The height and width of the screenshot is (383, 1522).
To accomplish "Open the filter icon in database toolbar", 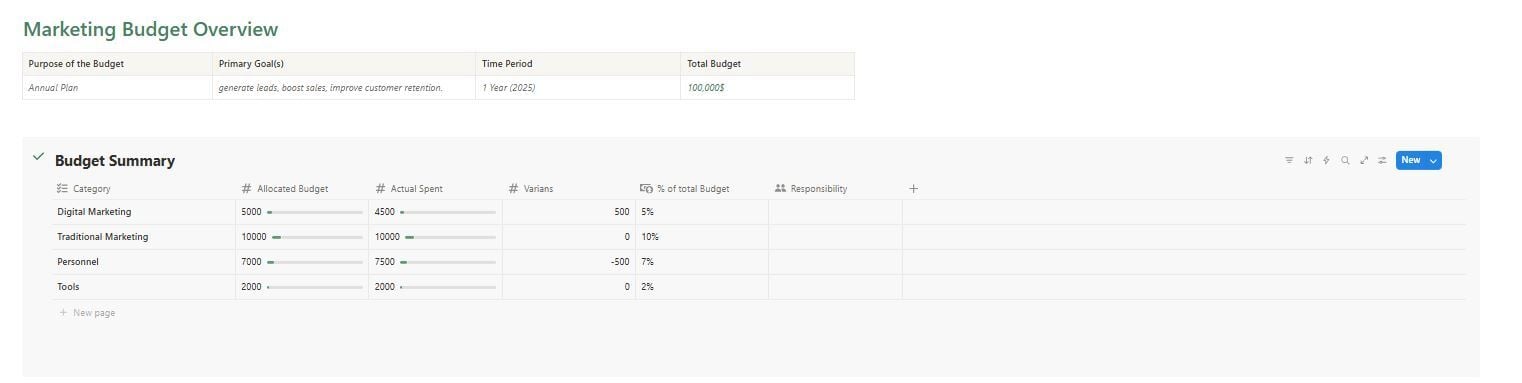I will (1289, 160).
